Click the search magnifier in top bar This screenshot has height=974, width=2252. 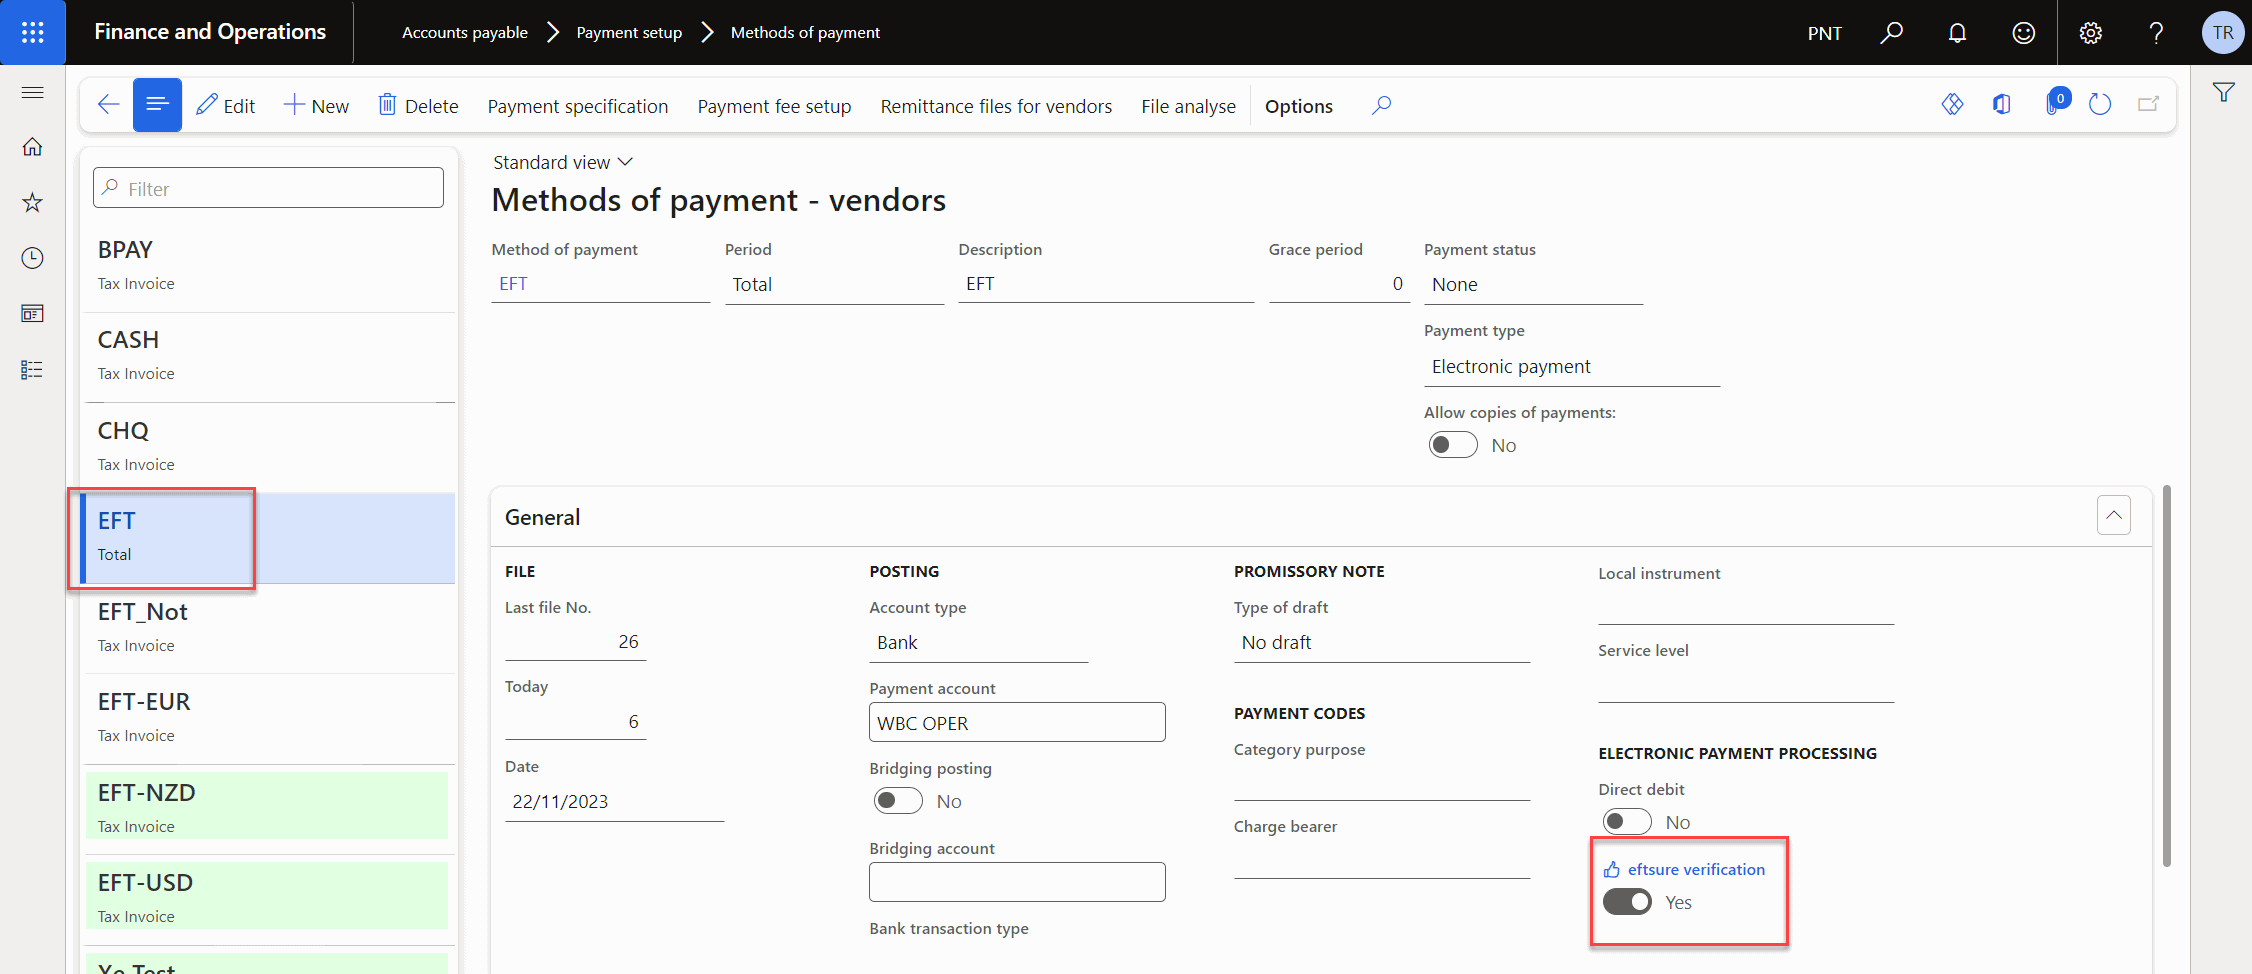click(1891, 32)
